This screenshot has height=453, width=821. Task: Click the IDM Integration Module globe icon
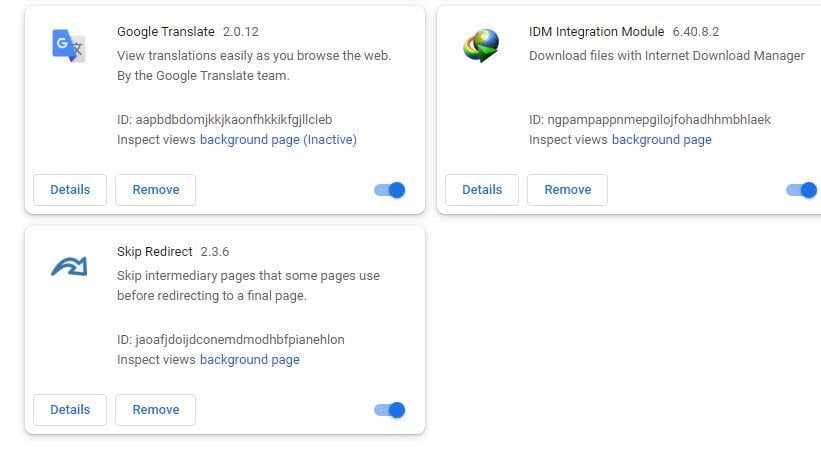pos(481,46)
